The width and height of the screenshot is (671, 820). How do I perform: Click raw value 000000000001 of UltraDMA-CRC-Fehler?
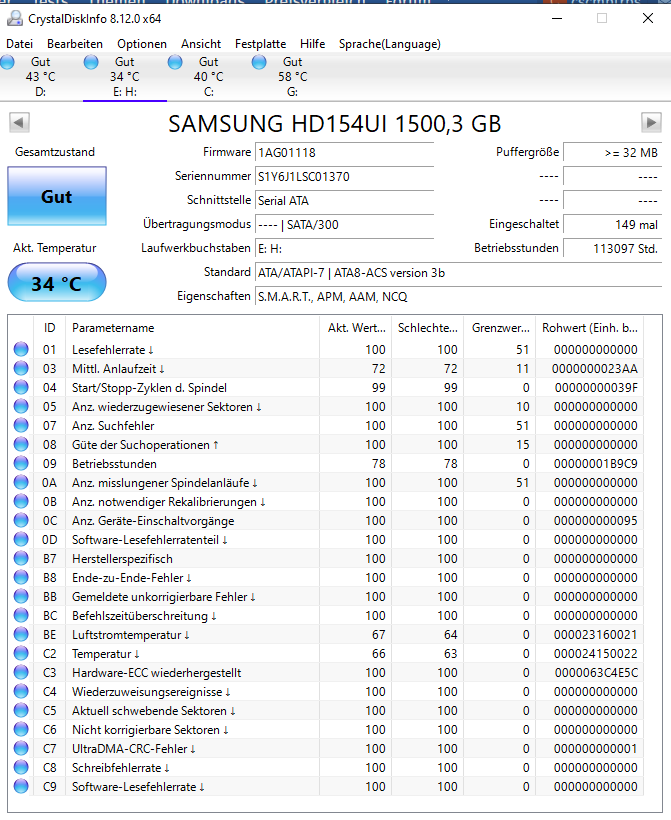coord(596,748)
